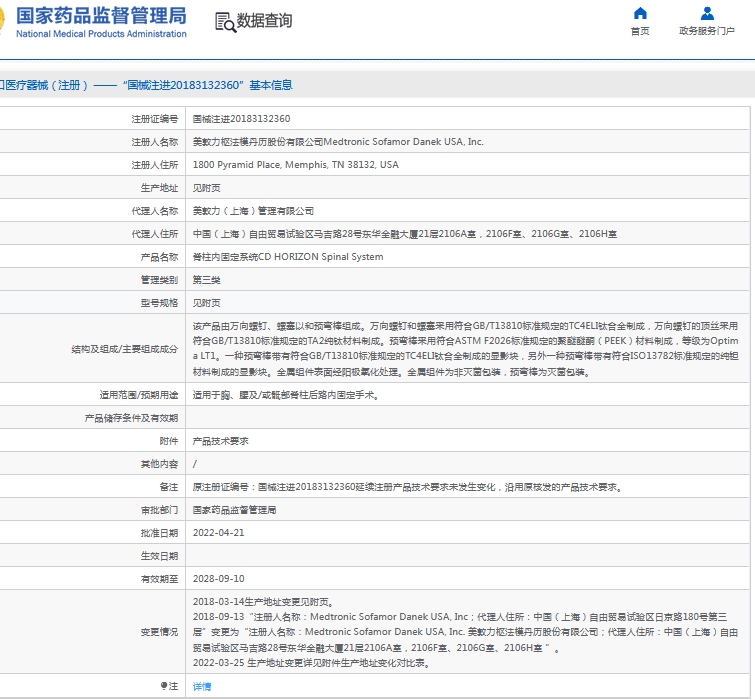Click the 批准日期 label
755x700 pixels.
(x=159, y=532)
